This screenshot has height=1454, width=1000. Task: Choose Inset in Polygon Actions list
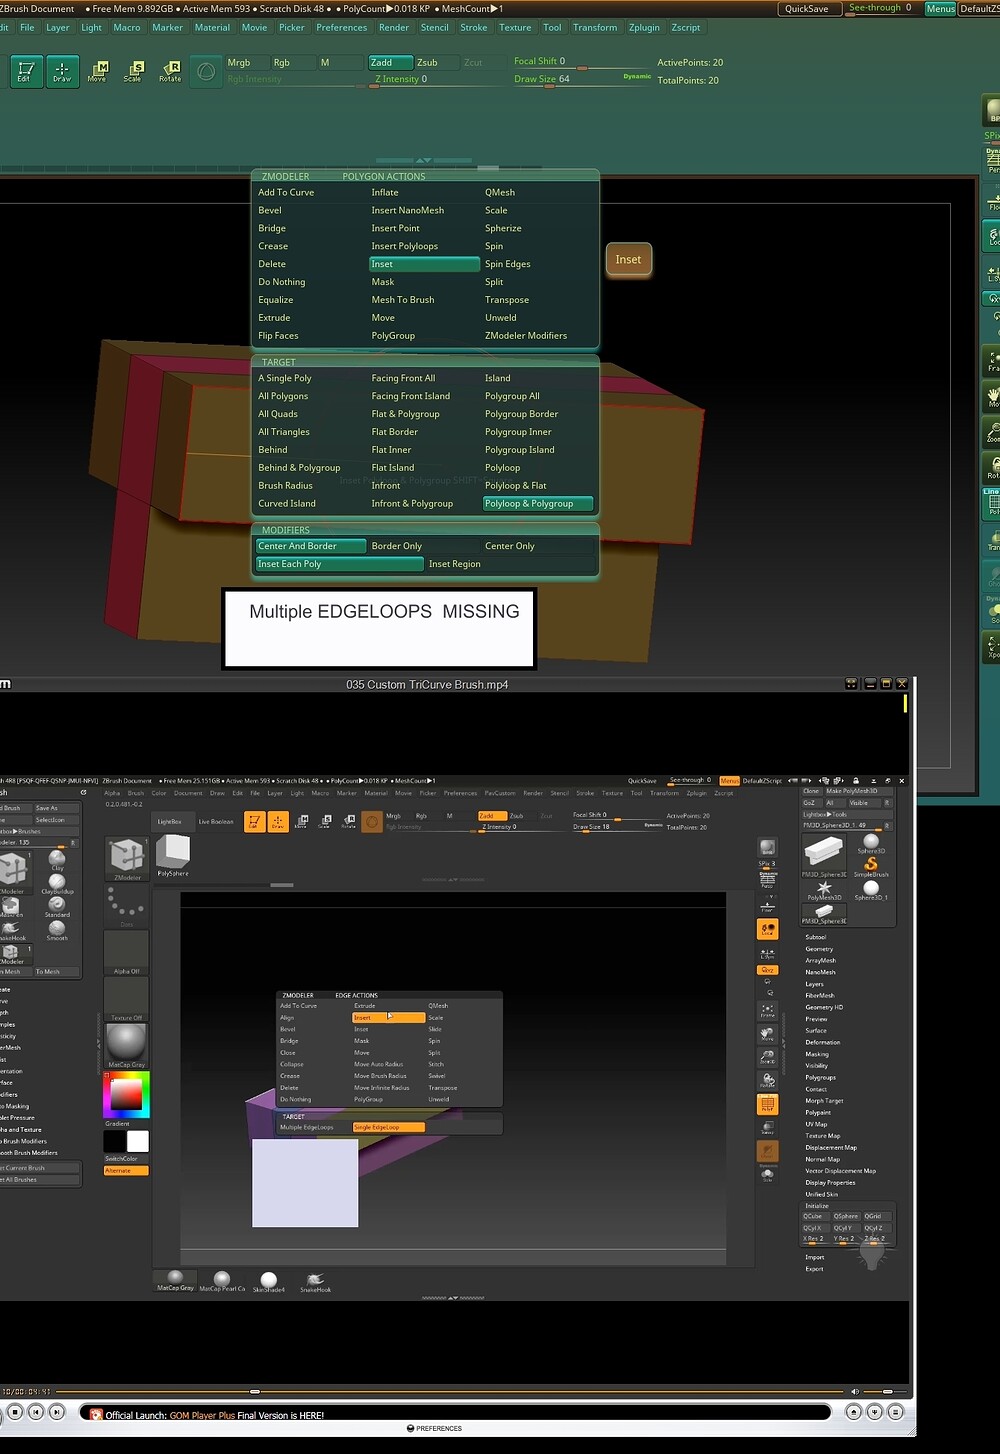(424, 264)
